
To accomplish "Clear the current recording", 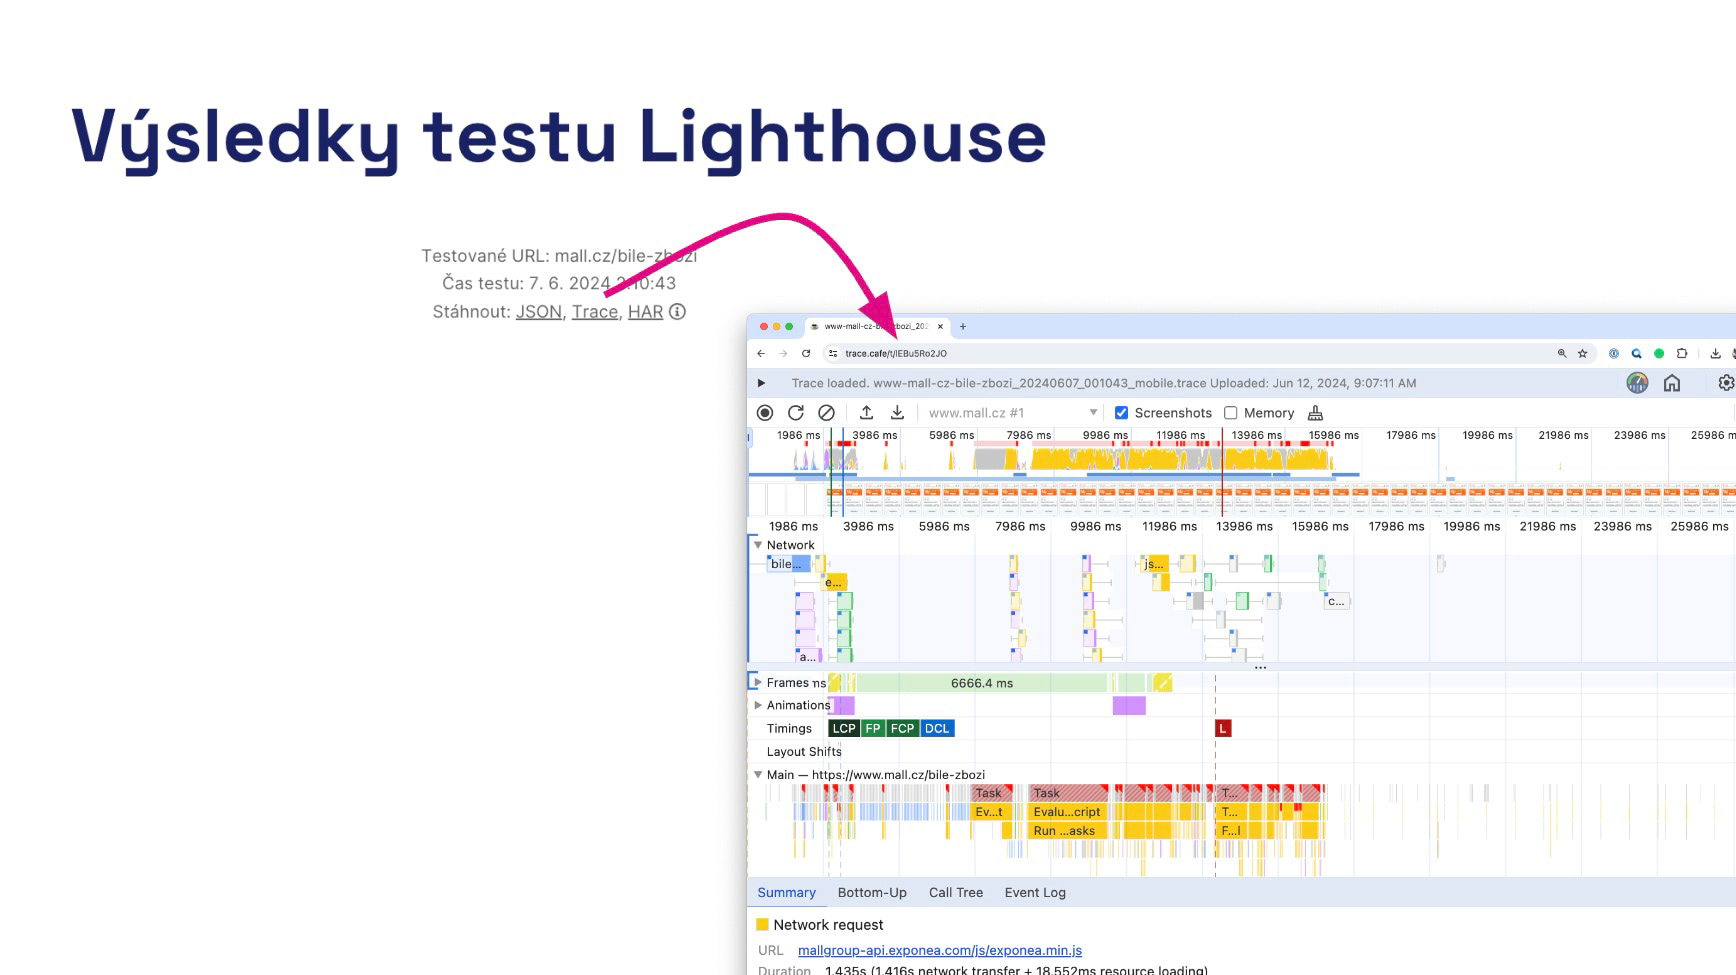I will tap(826, 412).
